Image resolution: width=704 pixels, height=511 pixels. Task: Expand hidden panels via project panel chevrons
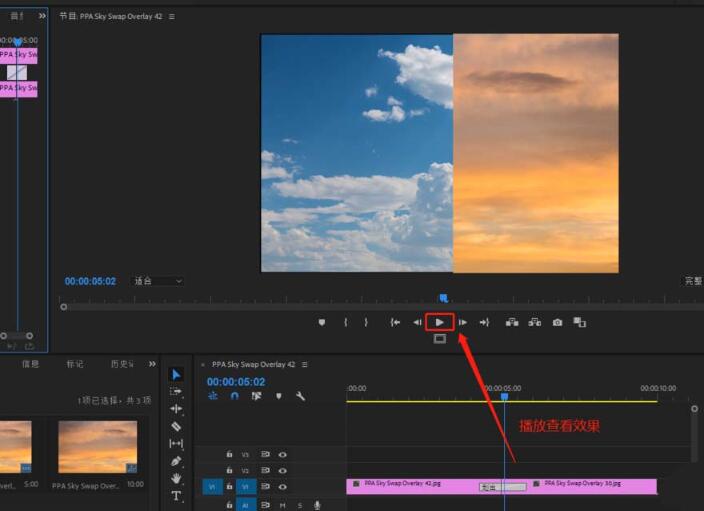pos(153,364)
